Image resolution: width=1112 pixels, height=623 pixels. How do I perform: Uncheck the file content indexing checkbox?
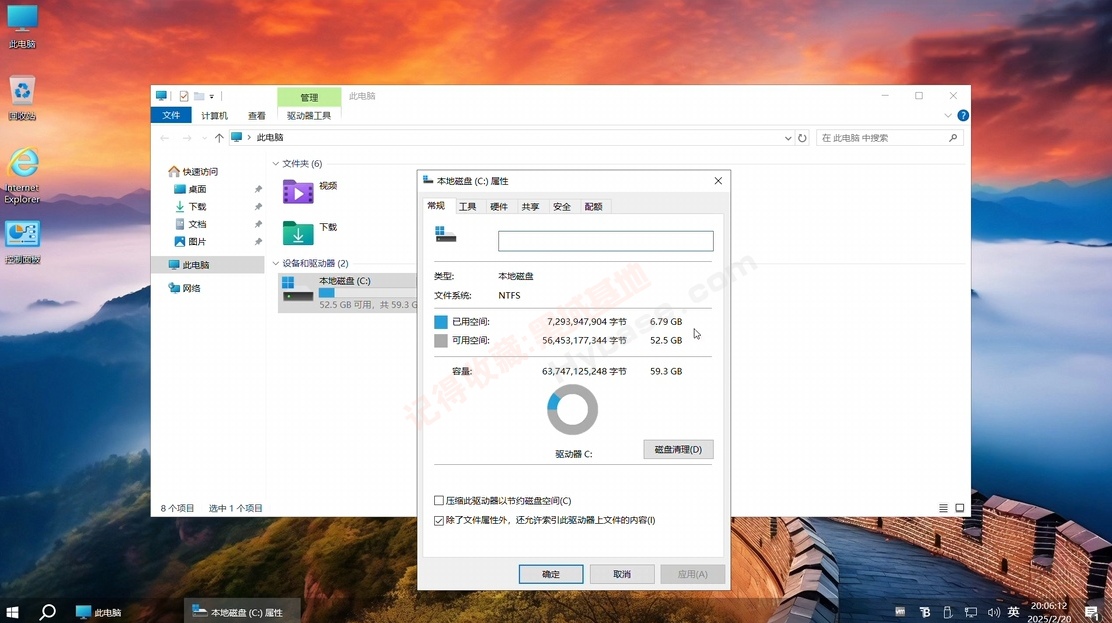(439, 520)
